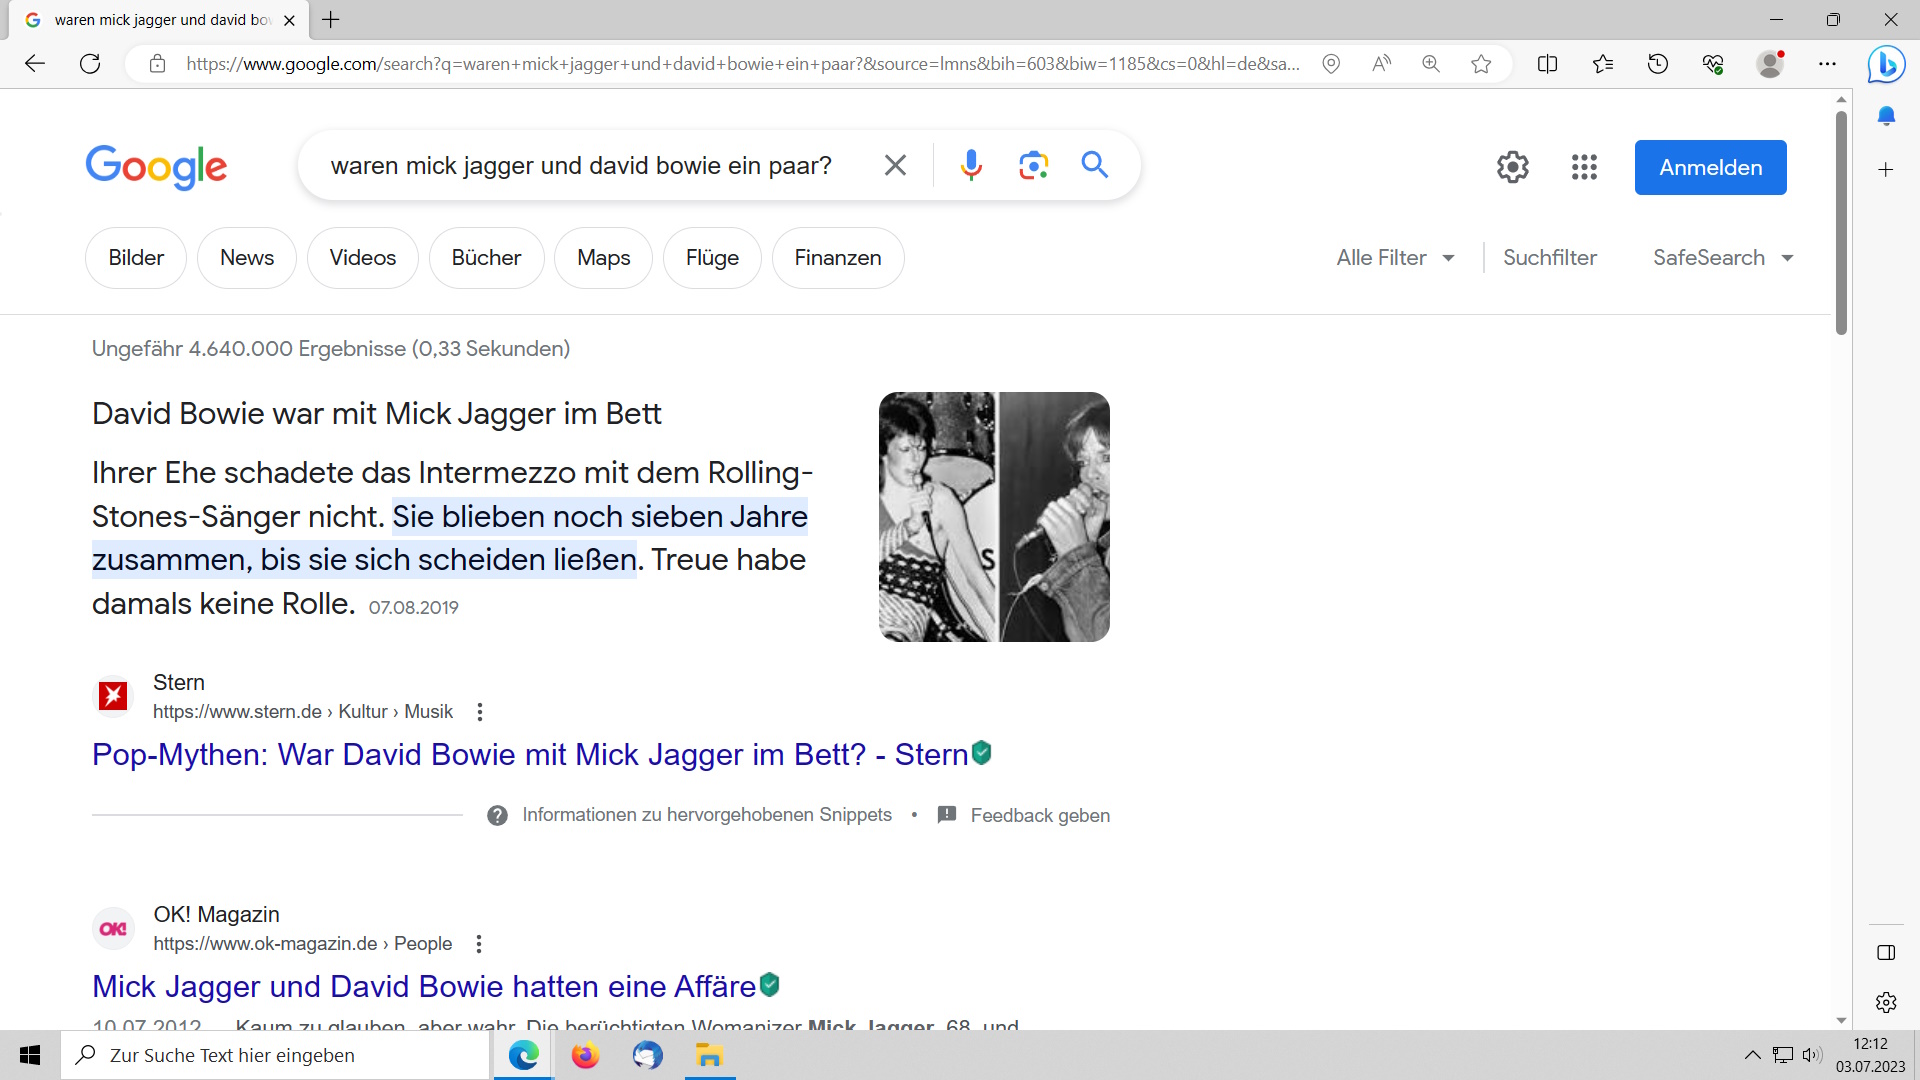Open Google Lens image search
The image size is (1920, 1080).
pyautogui.click(x=1033, y=165)
